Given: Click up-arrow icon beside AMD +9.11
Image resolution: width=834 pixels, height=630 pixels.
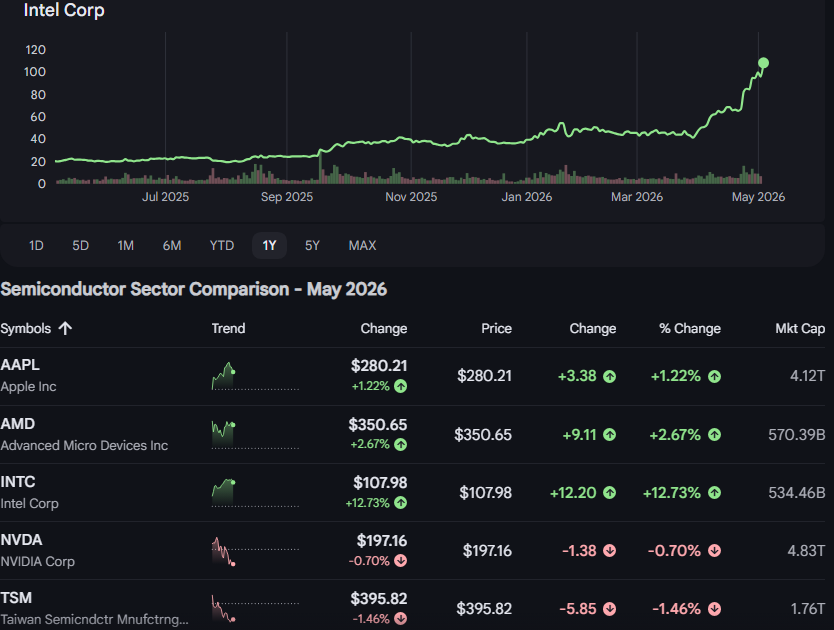Looking at the screenshot, I should click(x=610, y=435).
